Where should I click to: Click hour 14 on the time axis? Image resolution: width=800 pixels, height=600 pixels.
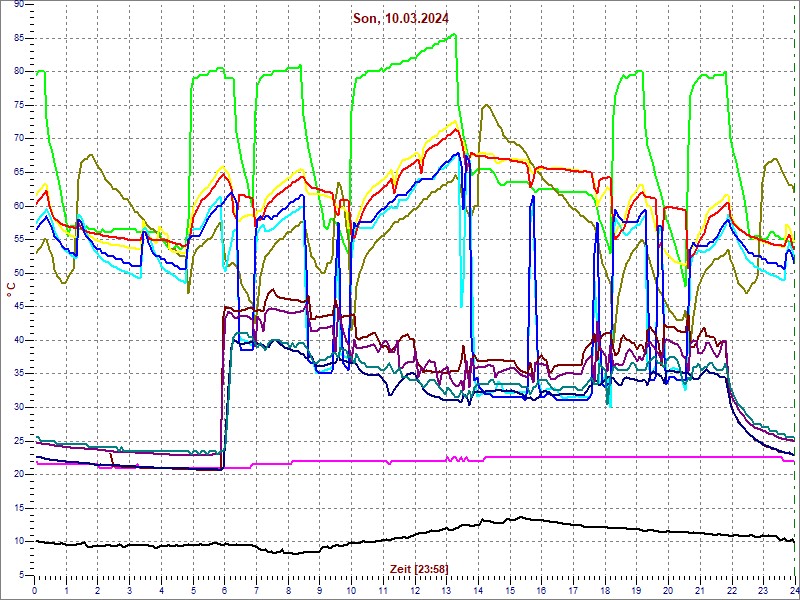point(478,591)
